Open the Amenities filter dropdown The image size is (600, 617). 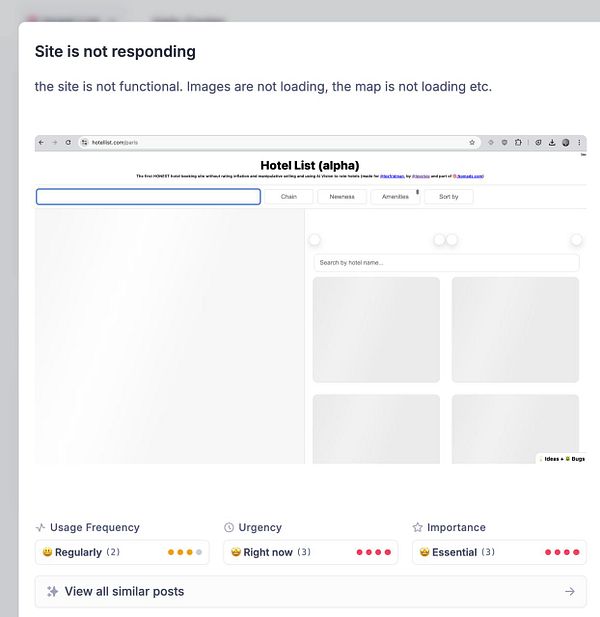[395, 197]
